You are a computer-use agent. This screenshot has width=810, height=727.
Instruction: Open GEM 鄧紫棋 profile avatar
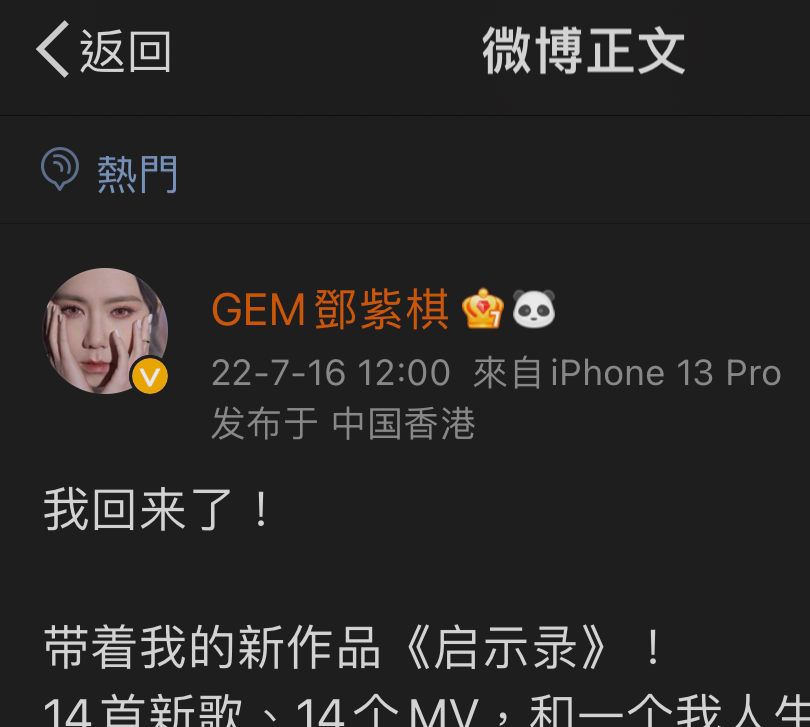105,331
